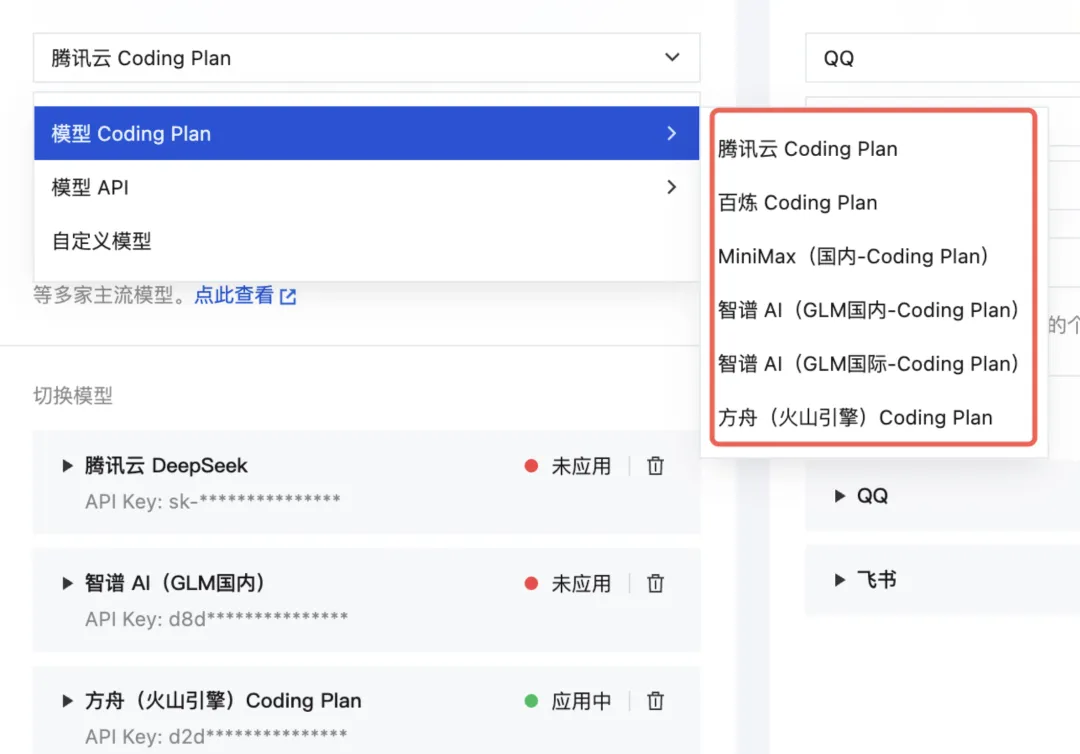Click the chevron on 模型 Coding Plan row
This screenshot has height=754, width=1080.
pos(672,134)
